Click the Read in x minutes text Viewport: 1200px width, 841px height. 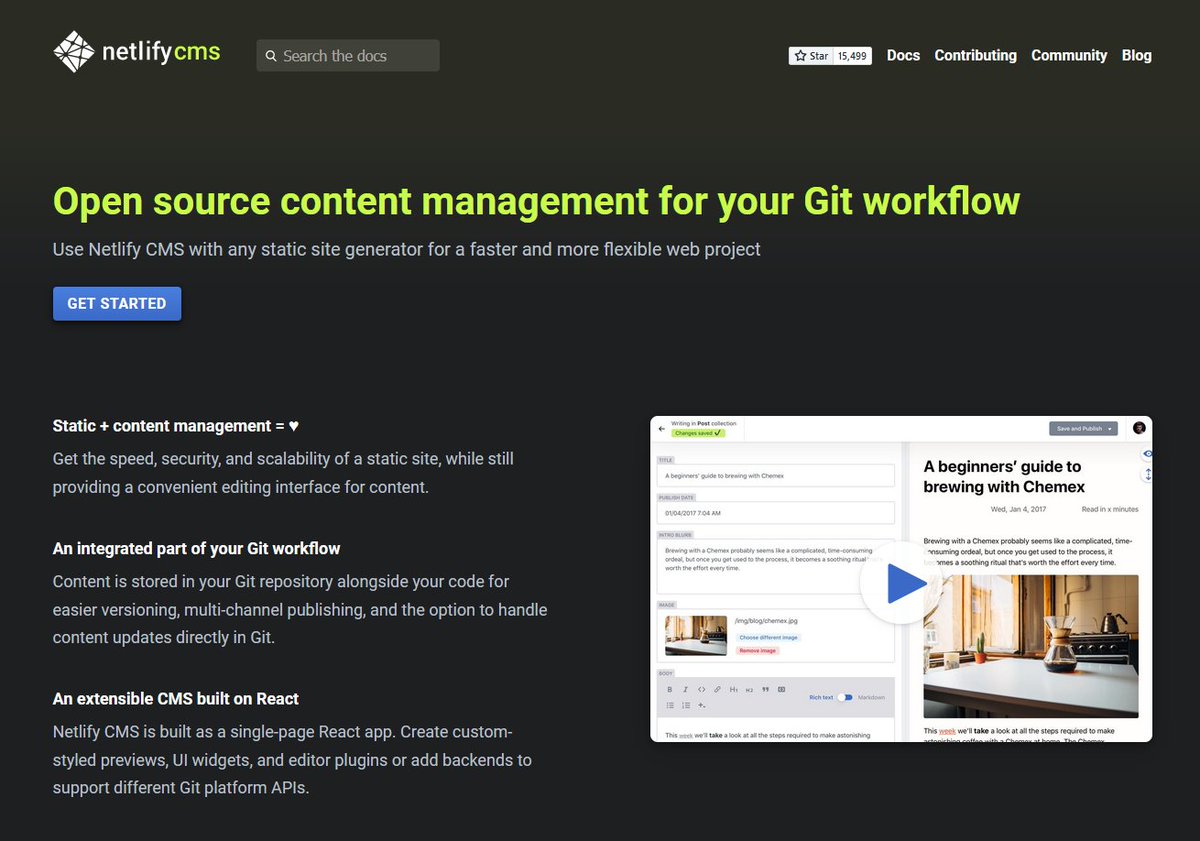1110,509
